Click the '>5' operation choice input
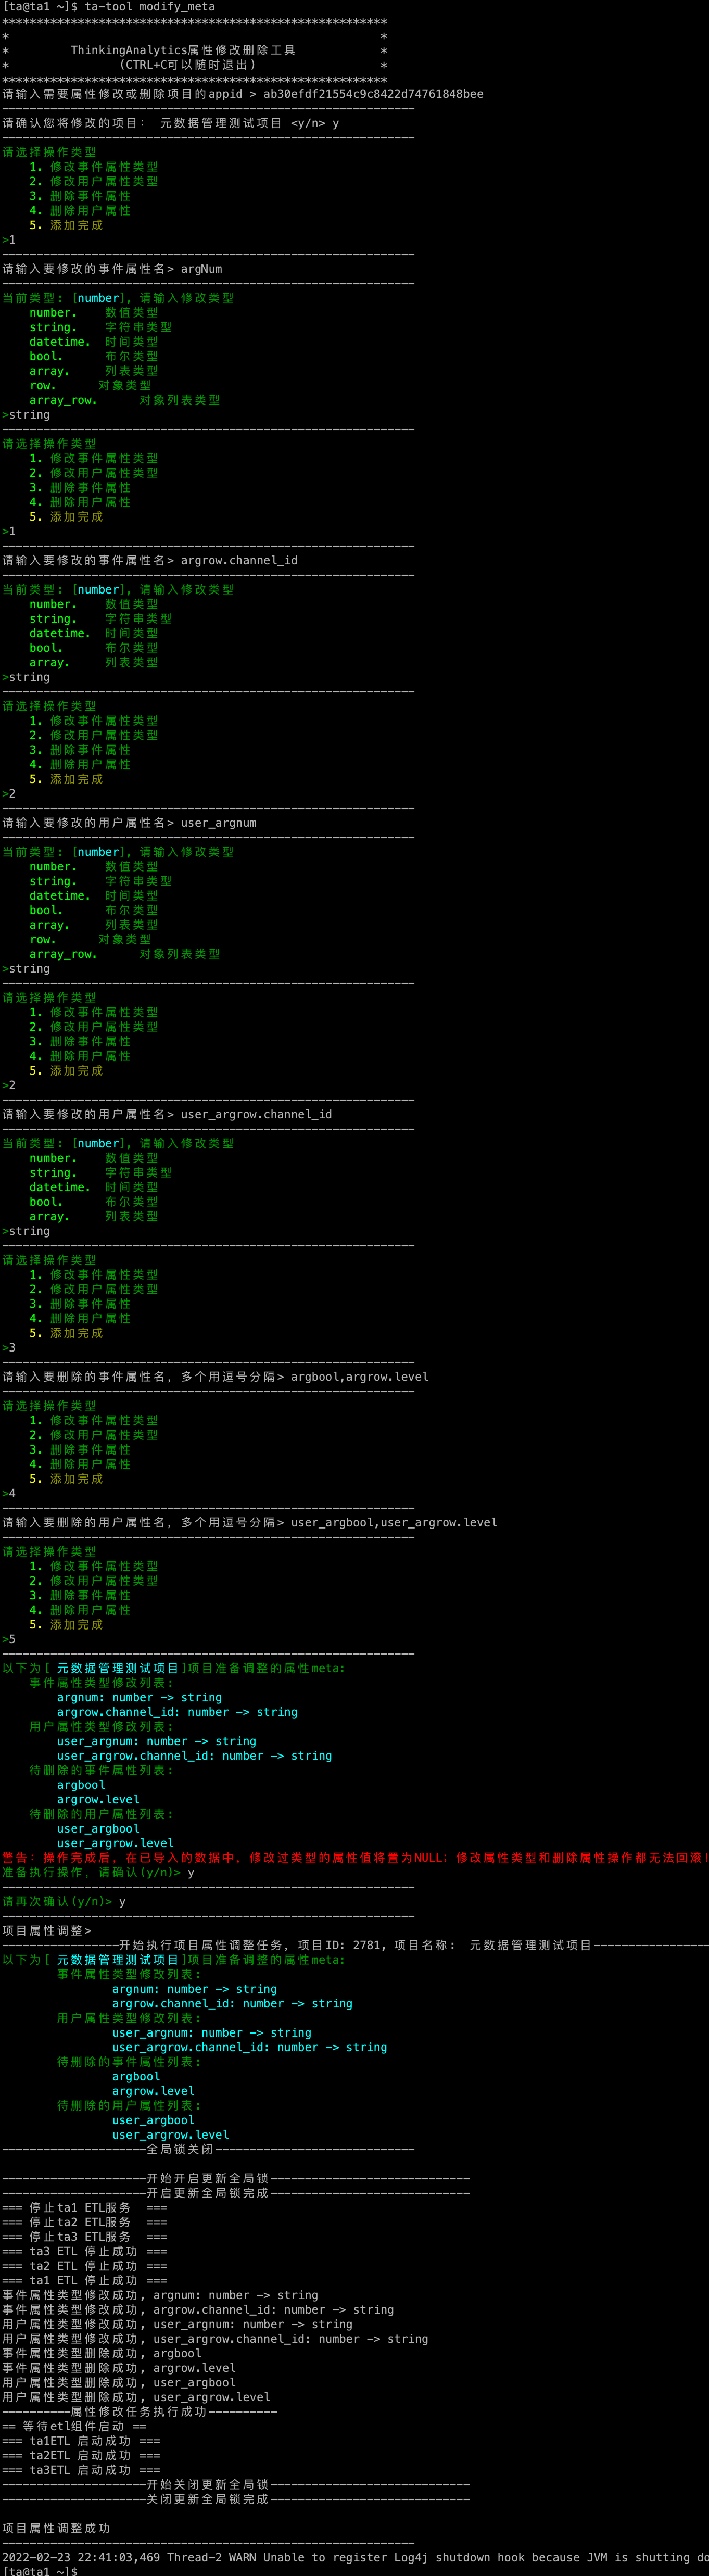 [x=9, y=1640]
